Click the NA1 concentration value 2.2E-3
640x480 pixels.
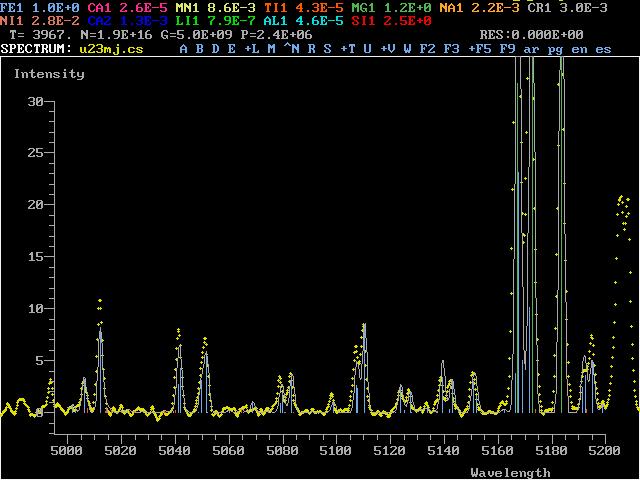[x=496, y=7]
